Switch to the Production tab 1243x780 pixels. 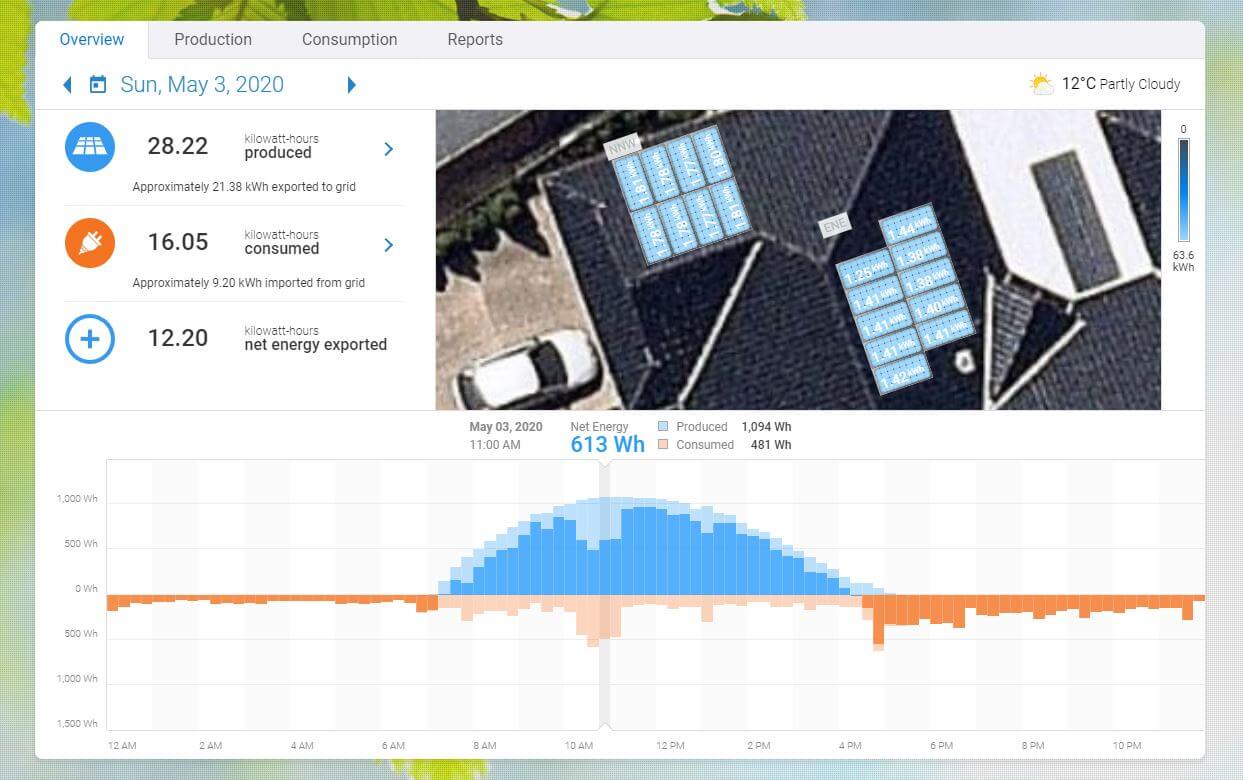pyautogui.click(x=213, y=40)
